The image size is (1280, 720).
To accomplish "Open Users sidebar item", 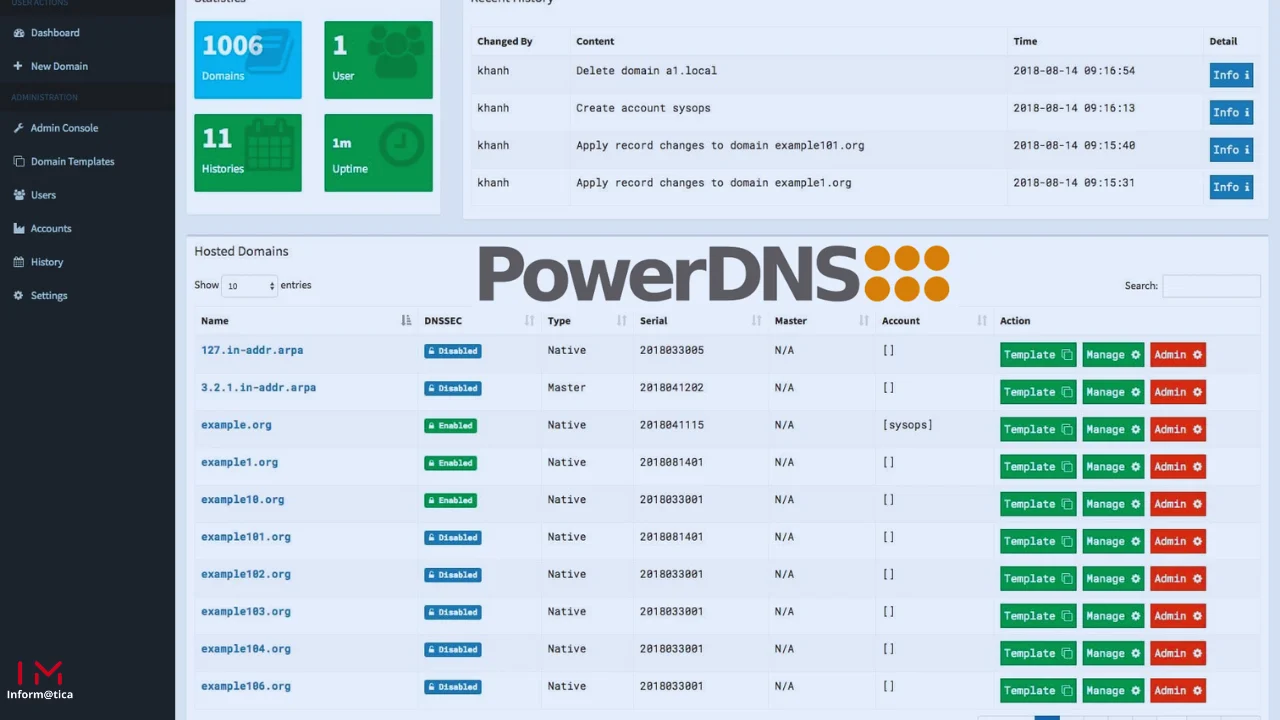I will point(43,195).
